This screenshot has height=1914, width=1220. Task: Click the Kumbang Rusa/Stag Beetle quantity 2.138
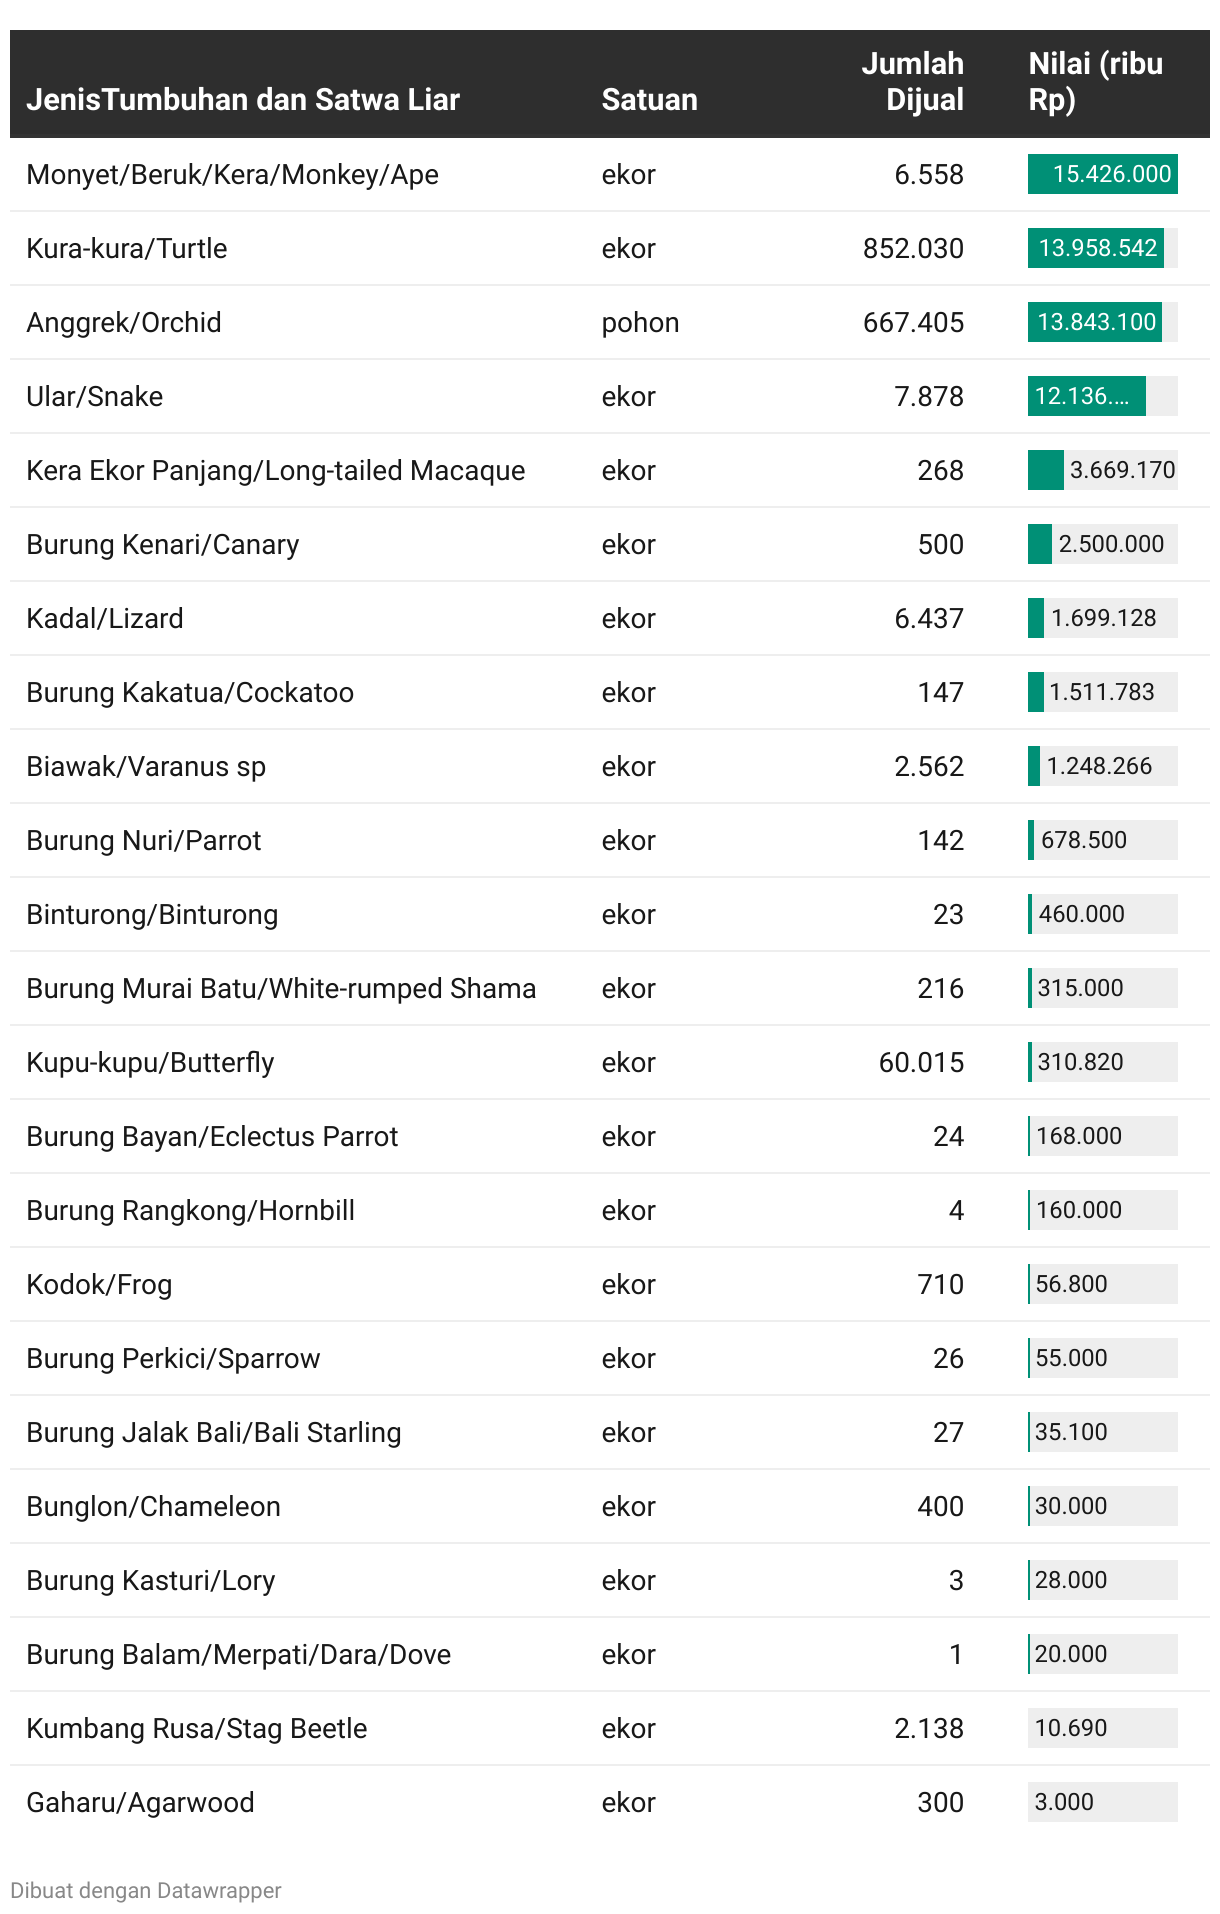(x=929, y=1728)
